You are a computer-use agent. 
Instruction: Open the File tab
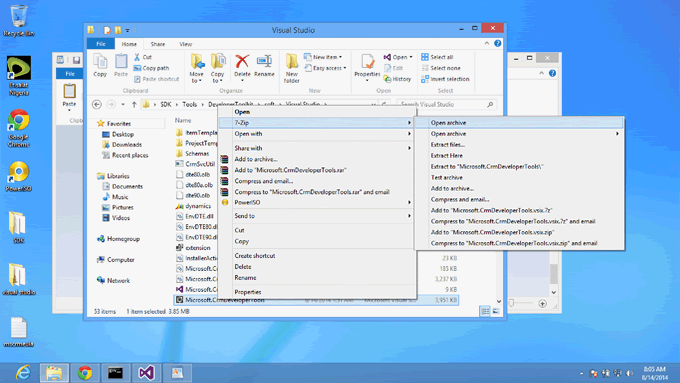(101, 44)
